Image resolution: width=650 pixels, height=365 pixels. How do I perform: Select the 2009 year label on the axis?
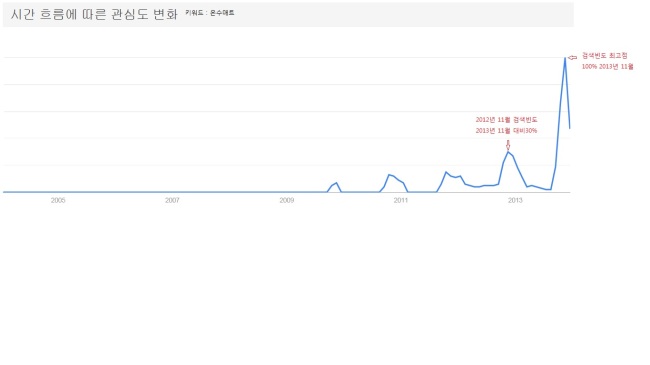pos(286,200)
